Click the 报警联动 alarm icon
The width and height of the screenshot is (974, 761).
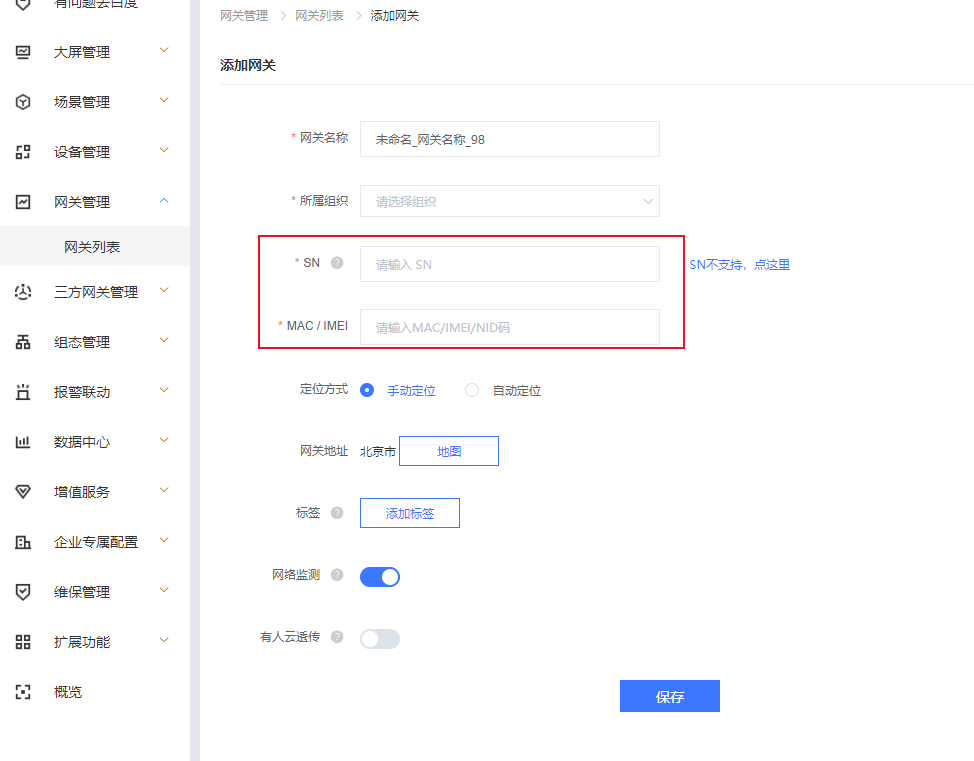tap(23, 392)
